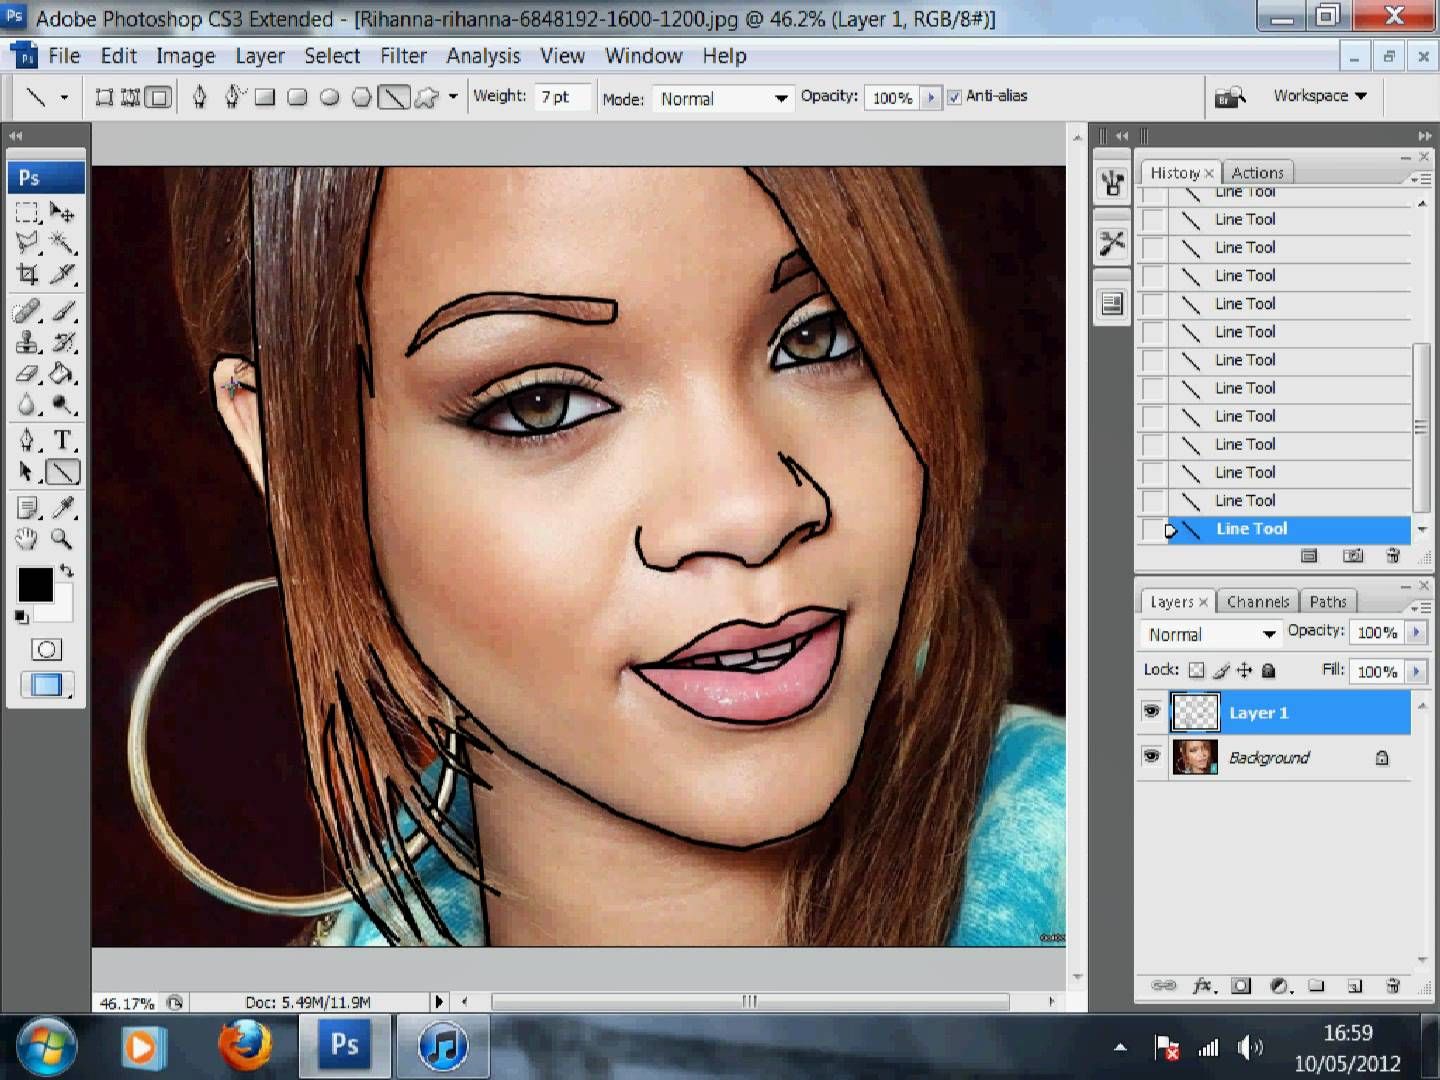1440x1080 pixels.
Task: Open the Filter menu
Action: [402, 56]
